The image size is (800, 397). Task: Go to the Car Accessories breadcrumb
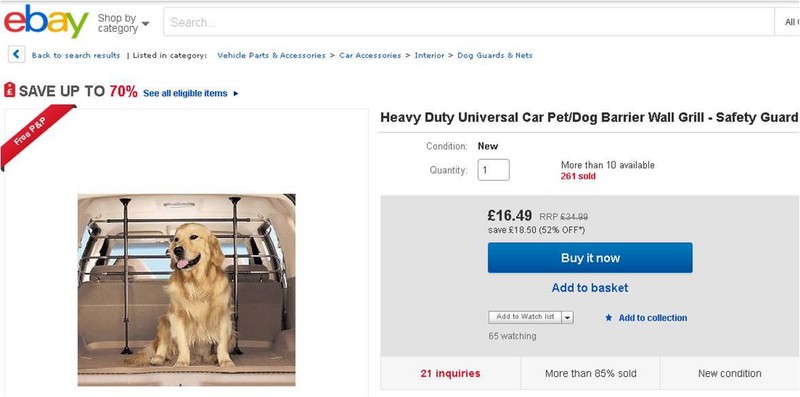(x=370, y=55)
